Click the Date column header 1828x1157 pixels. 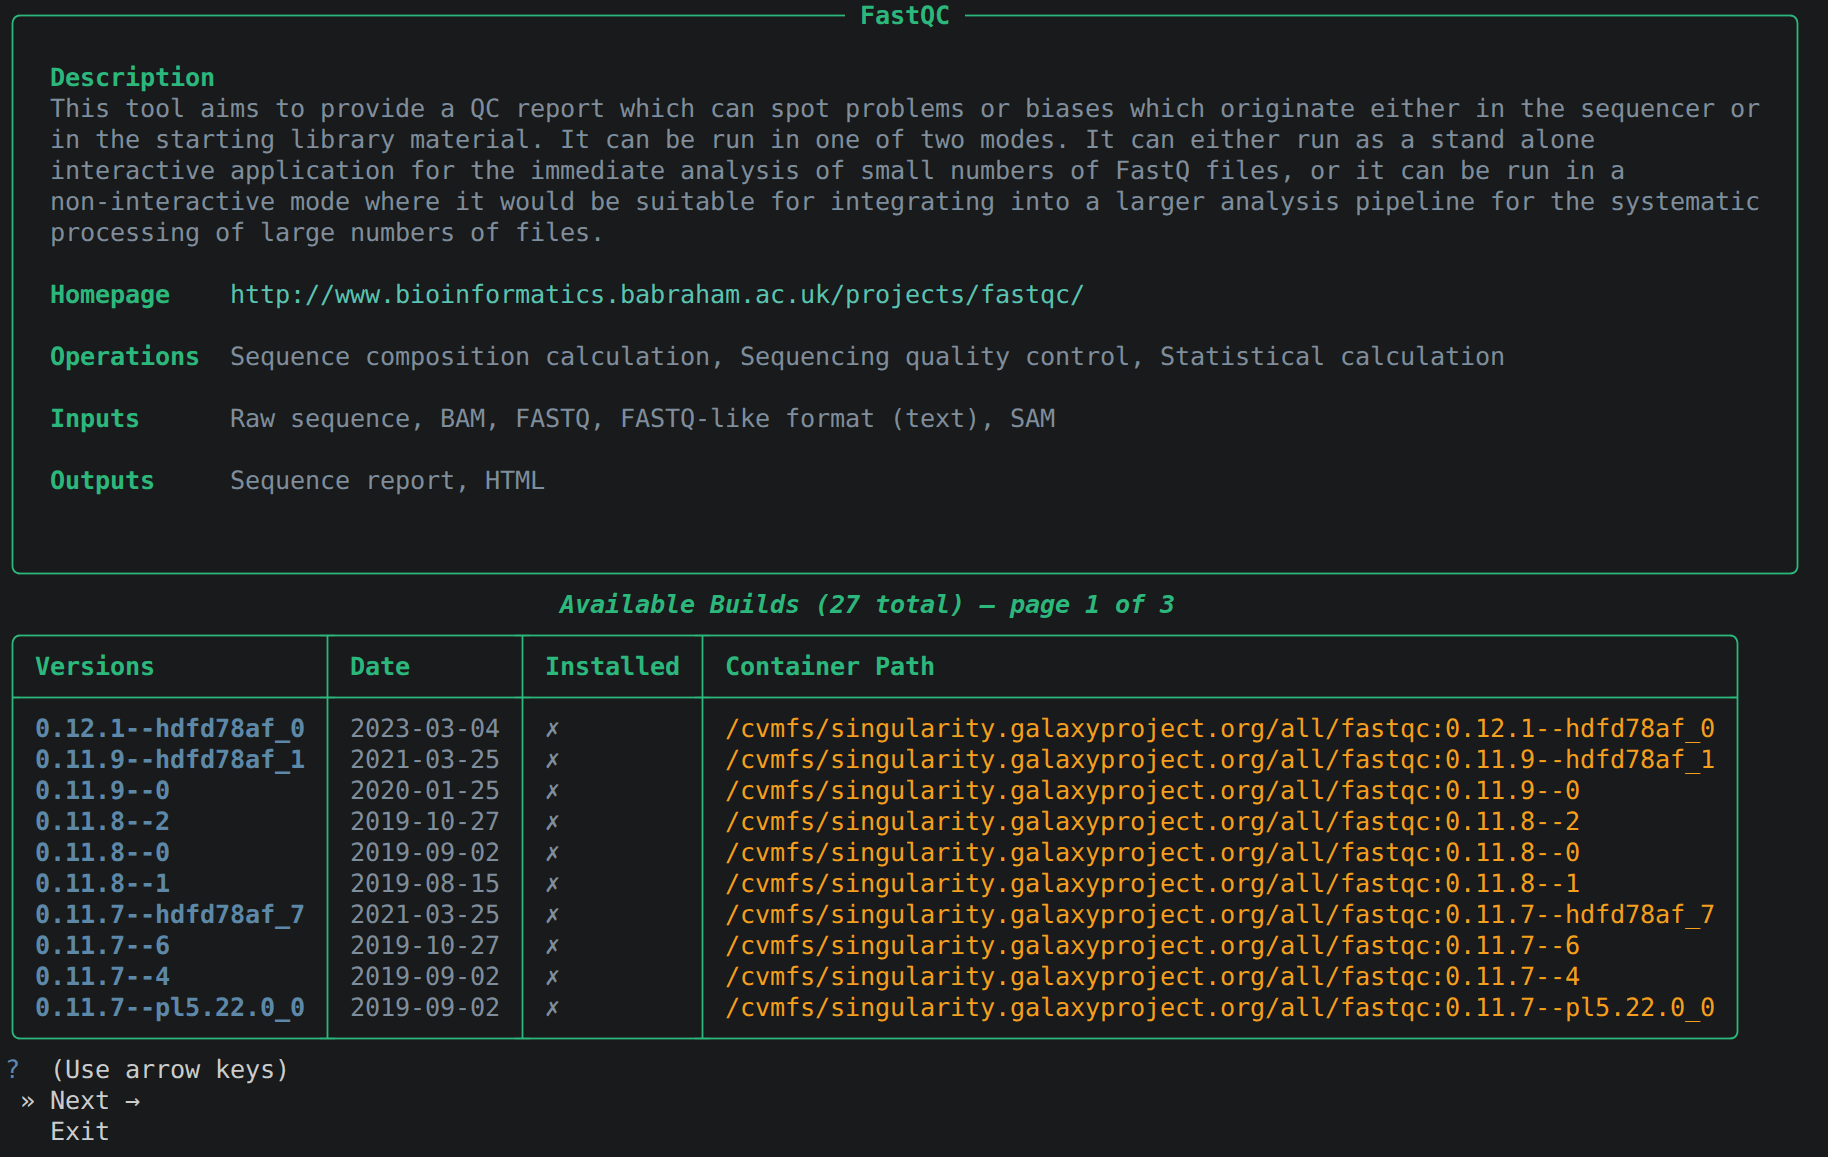380,667
